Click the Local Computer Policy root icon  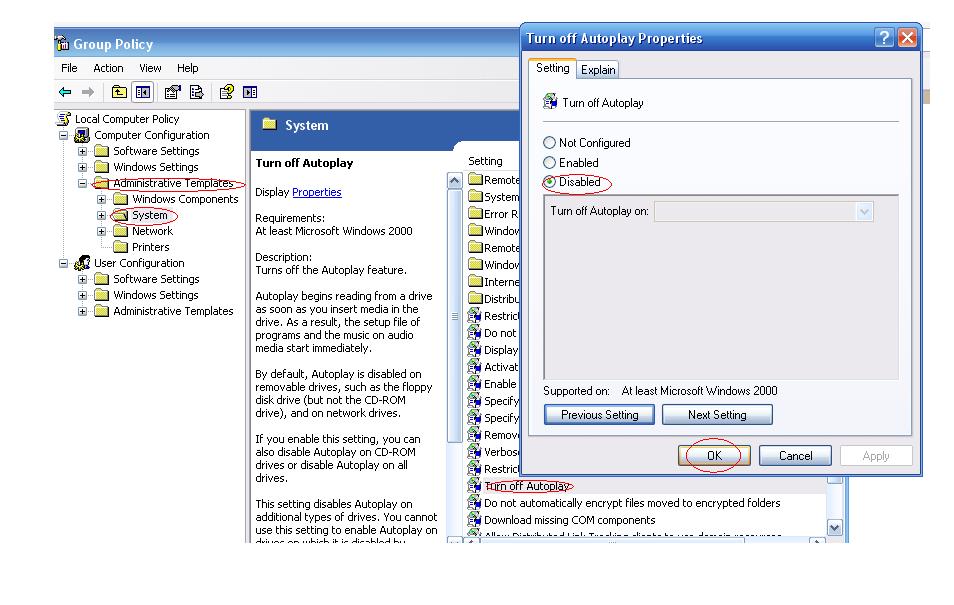point(64,119)
